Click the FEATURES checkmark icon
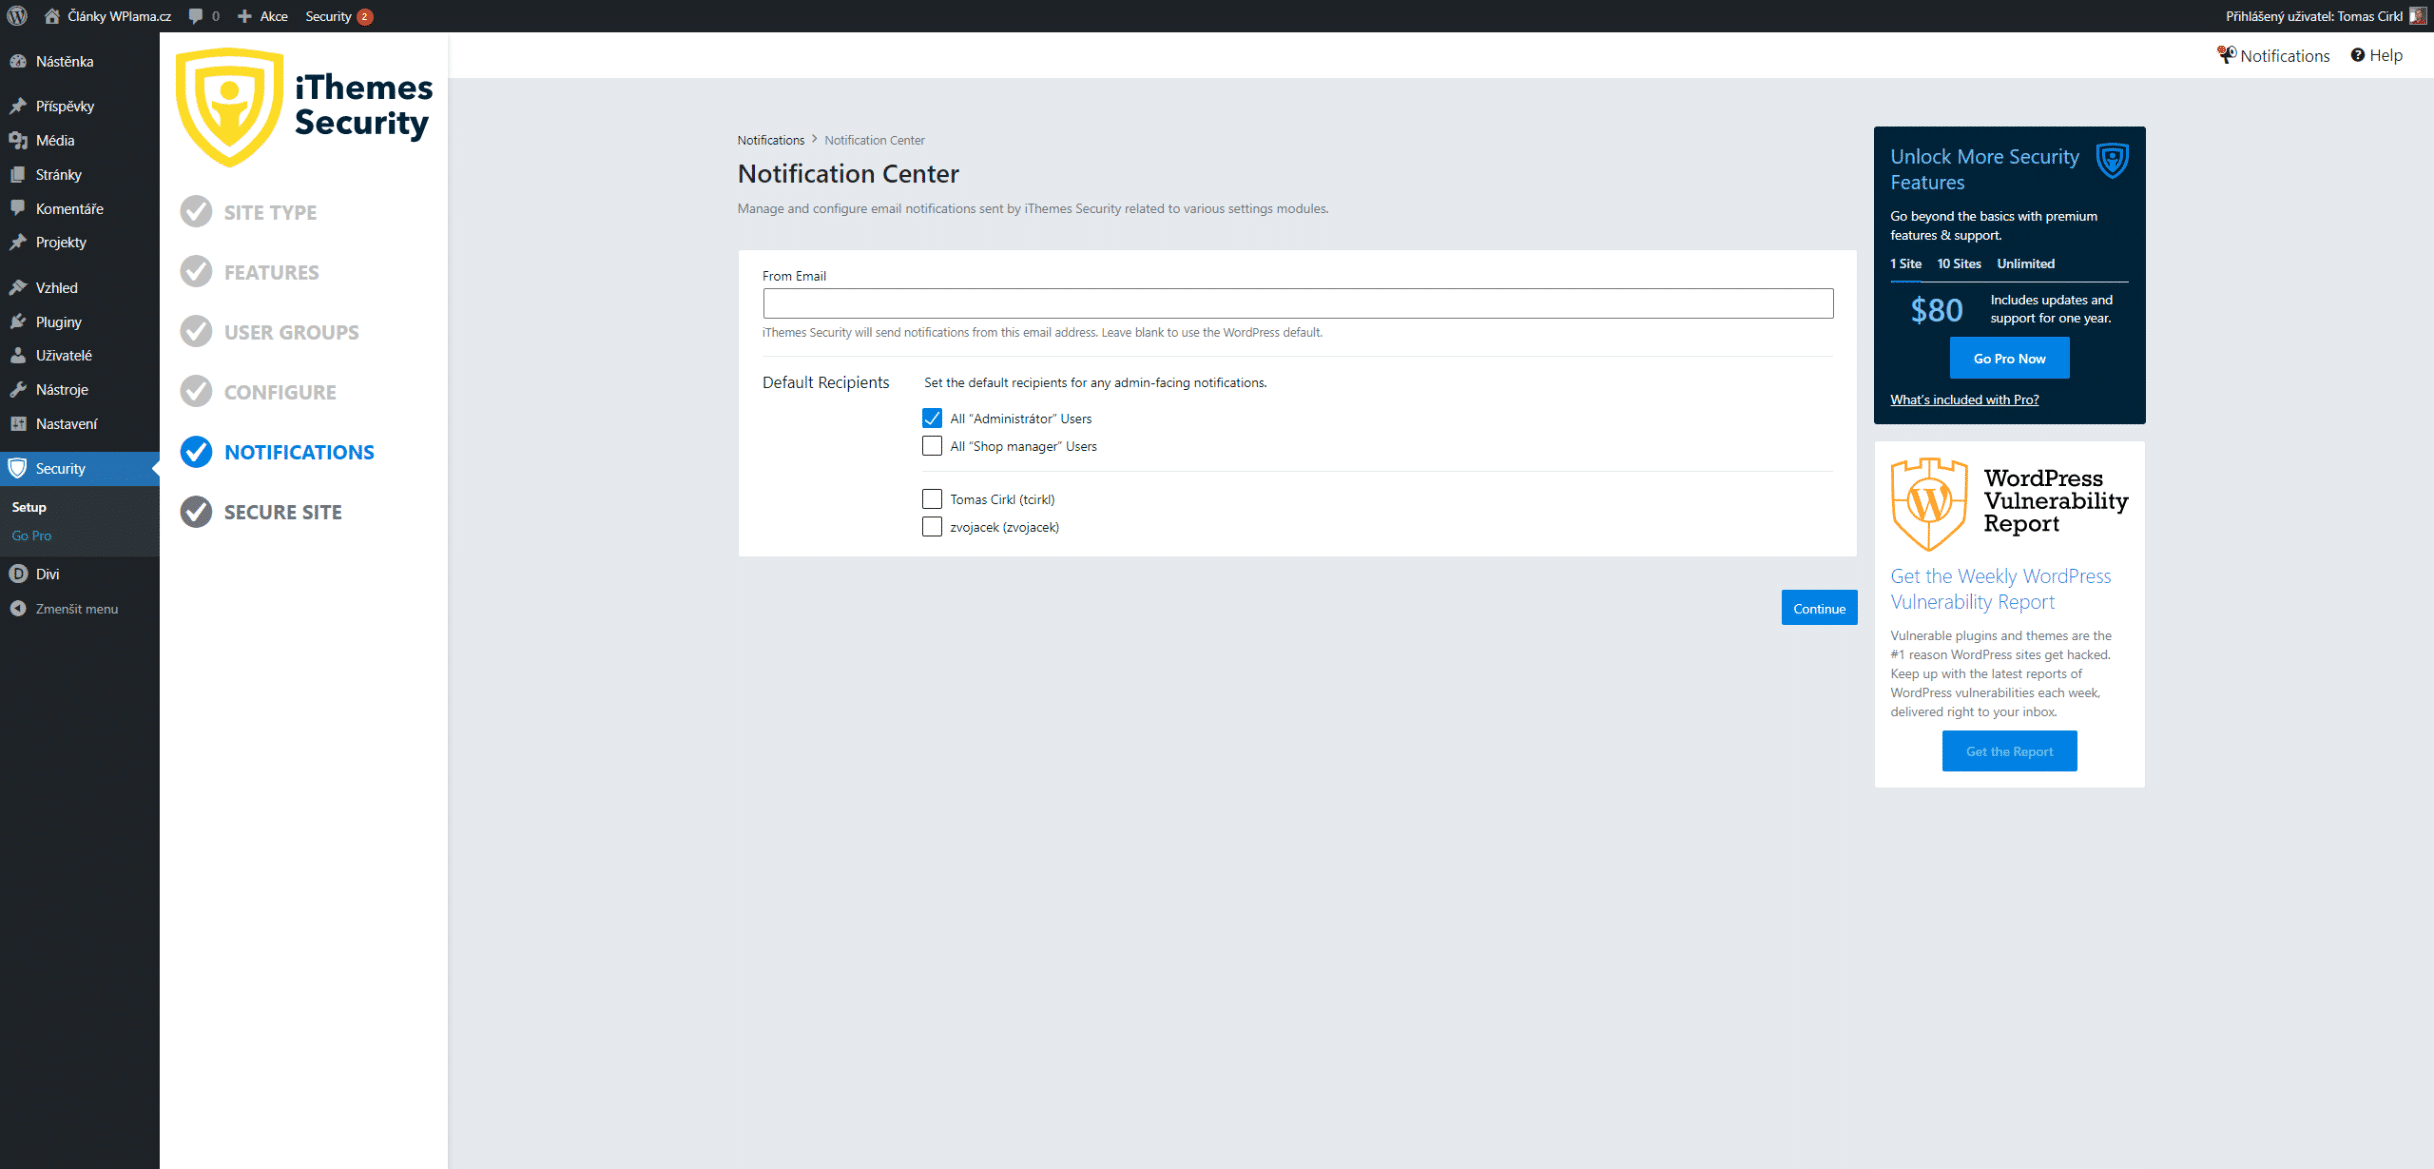The height and width of the screenshot is (1169, 2434). [196, 272]
